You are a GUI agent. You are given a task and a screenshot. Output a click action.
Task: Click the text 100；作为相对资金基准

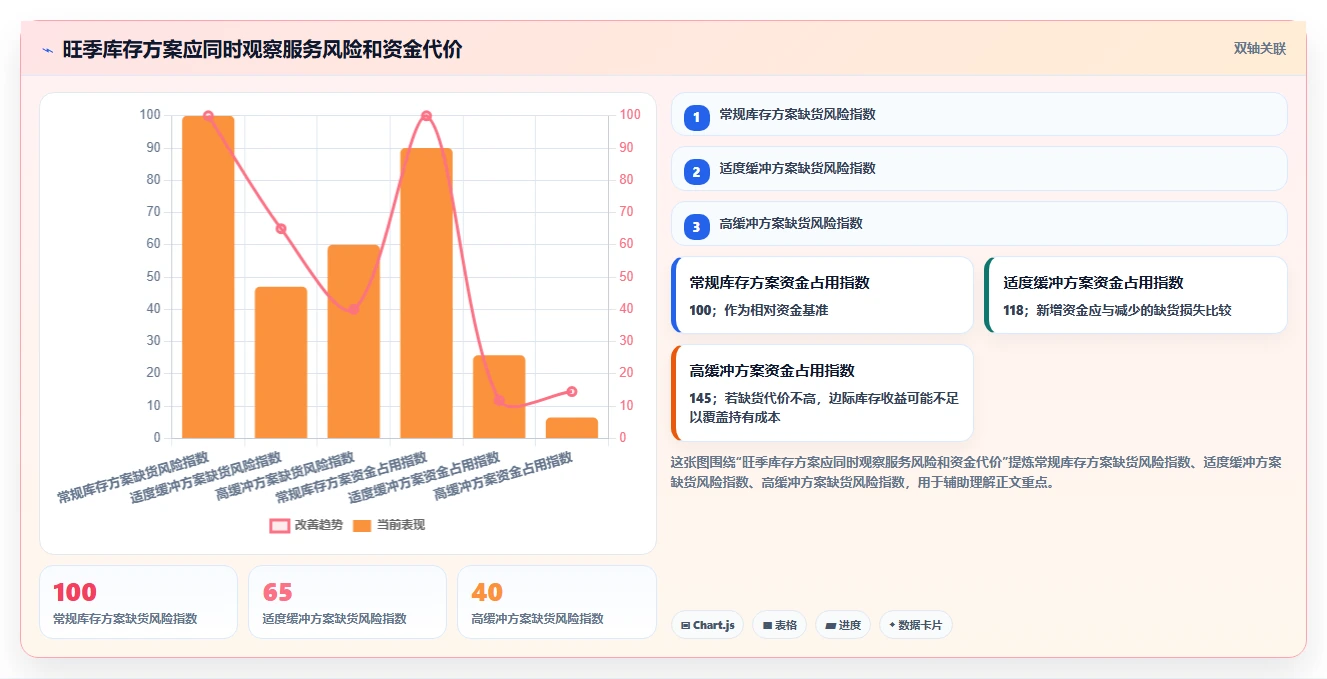[x=759, y=310]
